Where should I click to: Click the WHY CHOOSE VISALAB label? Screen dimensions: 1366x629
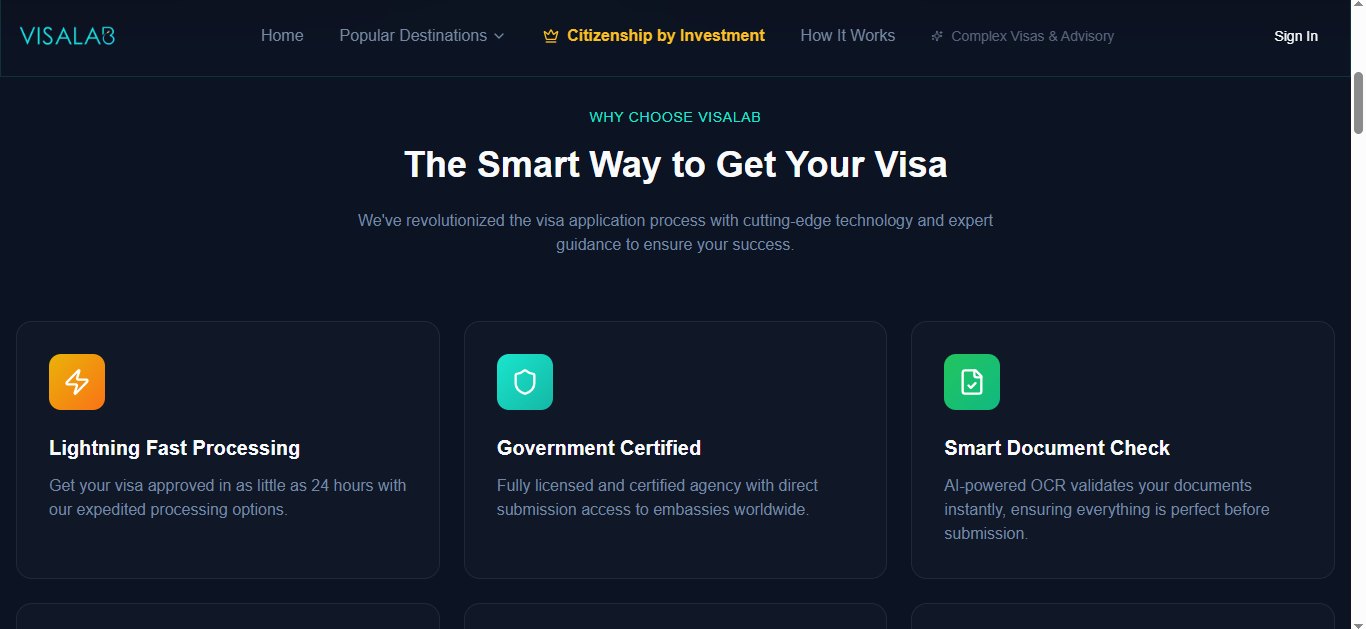point(675,117)
